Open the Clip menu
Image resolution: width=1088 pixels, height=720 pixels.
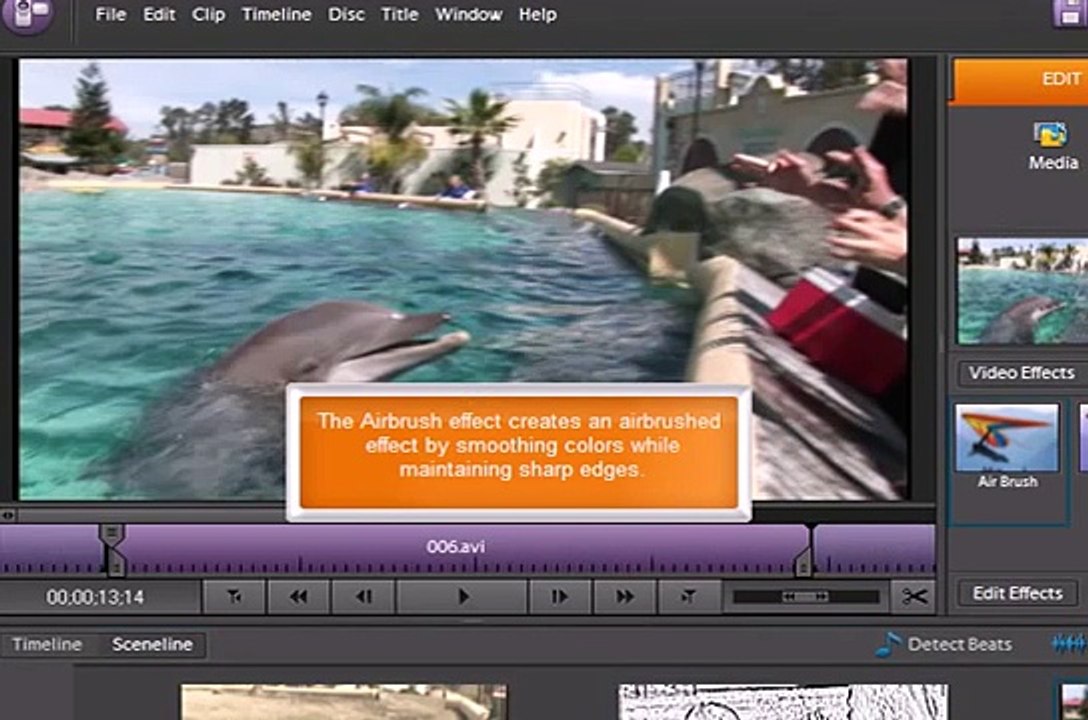(208, 15)
